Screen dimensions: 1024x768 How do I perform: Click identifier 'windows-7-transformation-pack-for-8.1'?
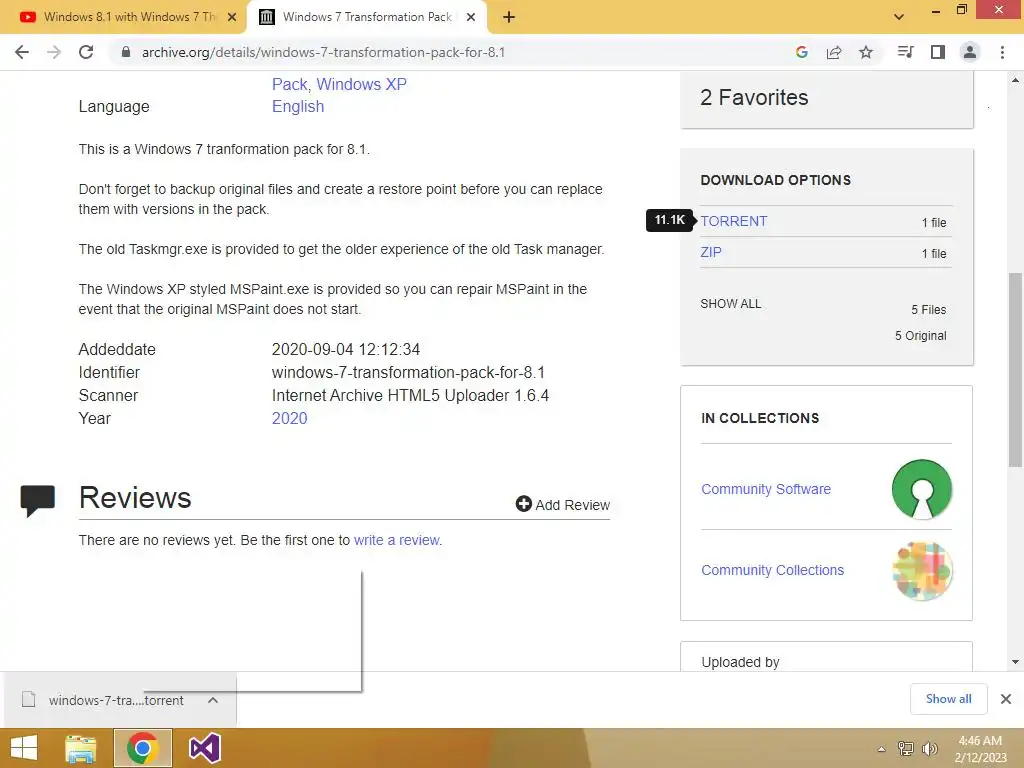408,372
